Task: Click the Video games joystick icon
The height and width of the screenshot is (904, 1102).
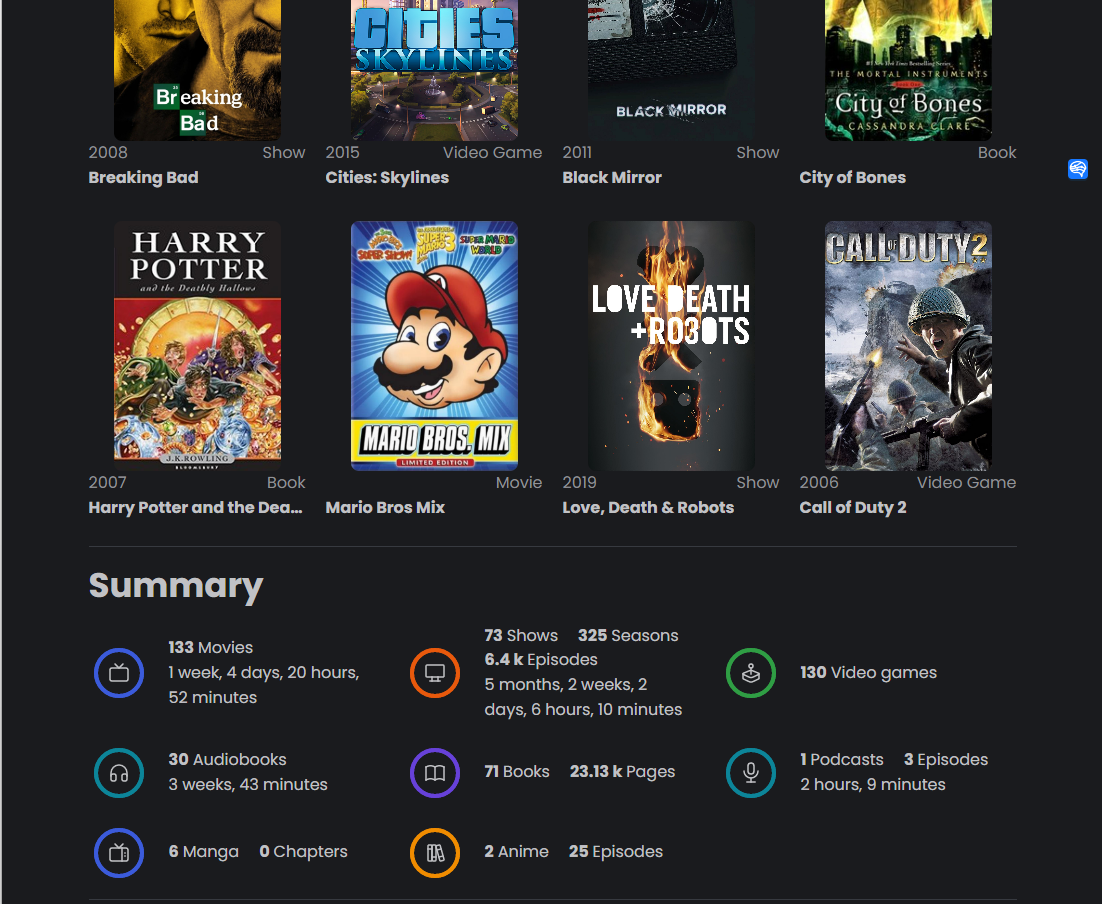Action: tap(751, 673)
